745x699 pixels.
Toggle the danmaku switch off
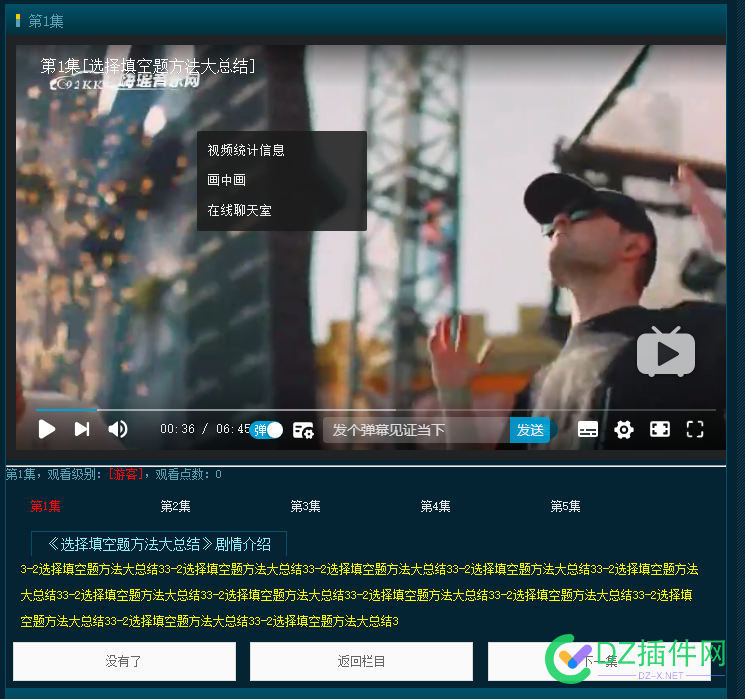click(x=267, y=430)
